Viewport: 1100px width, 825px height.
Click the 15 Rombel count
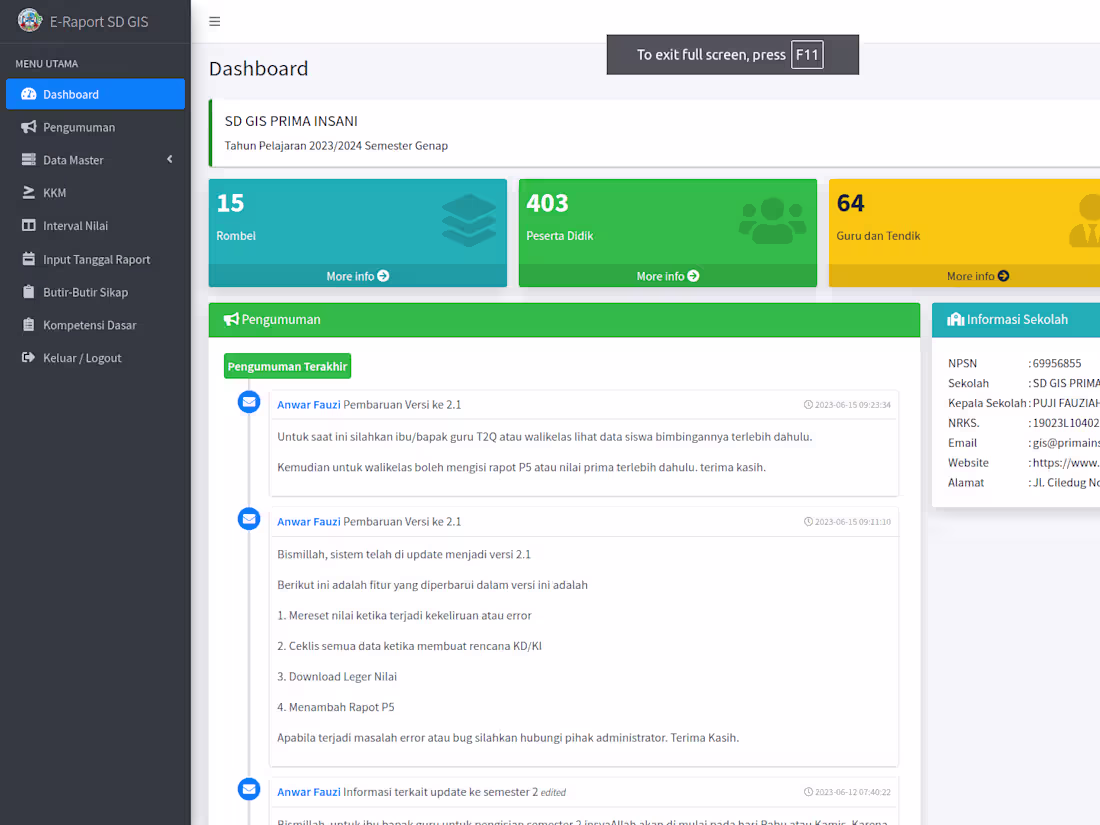(230, 203)
